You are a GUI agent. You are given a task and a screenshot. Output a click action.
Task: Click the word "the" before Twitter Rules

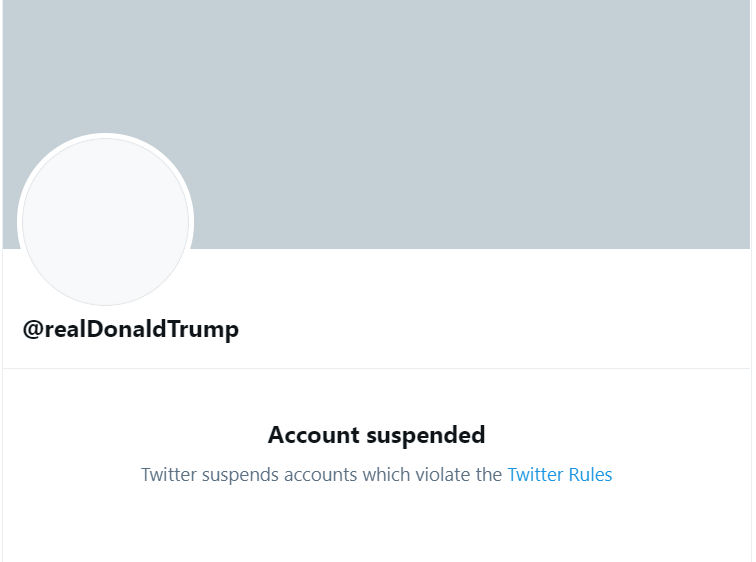489,475
